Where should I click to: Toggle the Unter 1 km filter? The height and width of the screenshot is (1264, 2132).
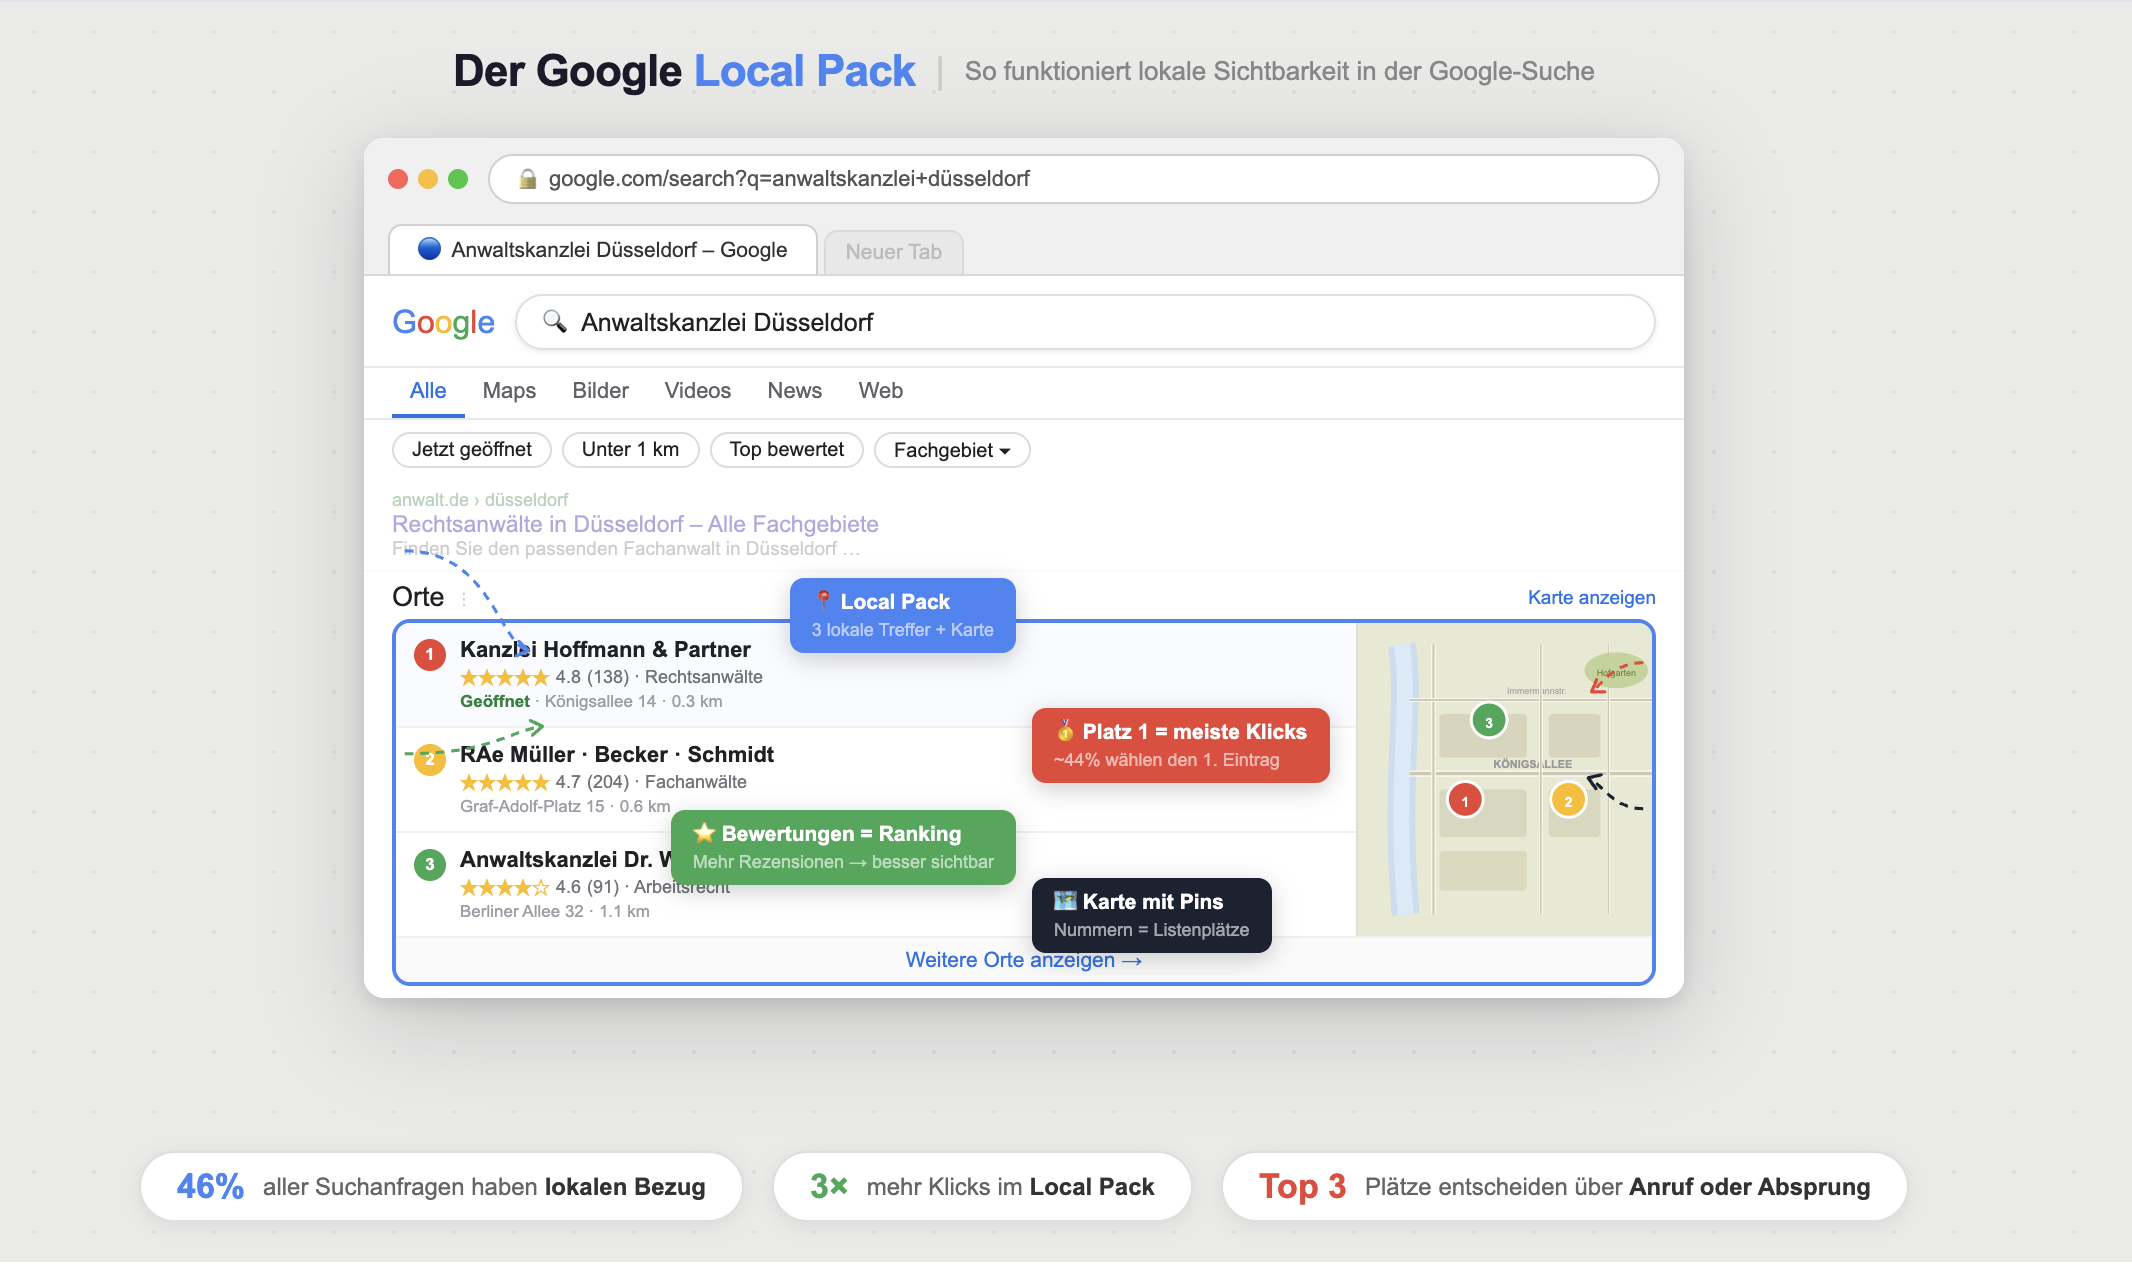pyautogui.click(x=631, y=449)
